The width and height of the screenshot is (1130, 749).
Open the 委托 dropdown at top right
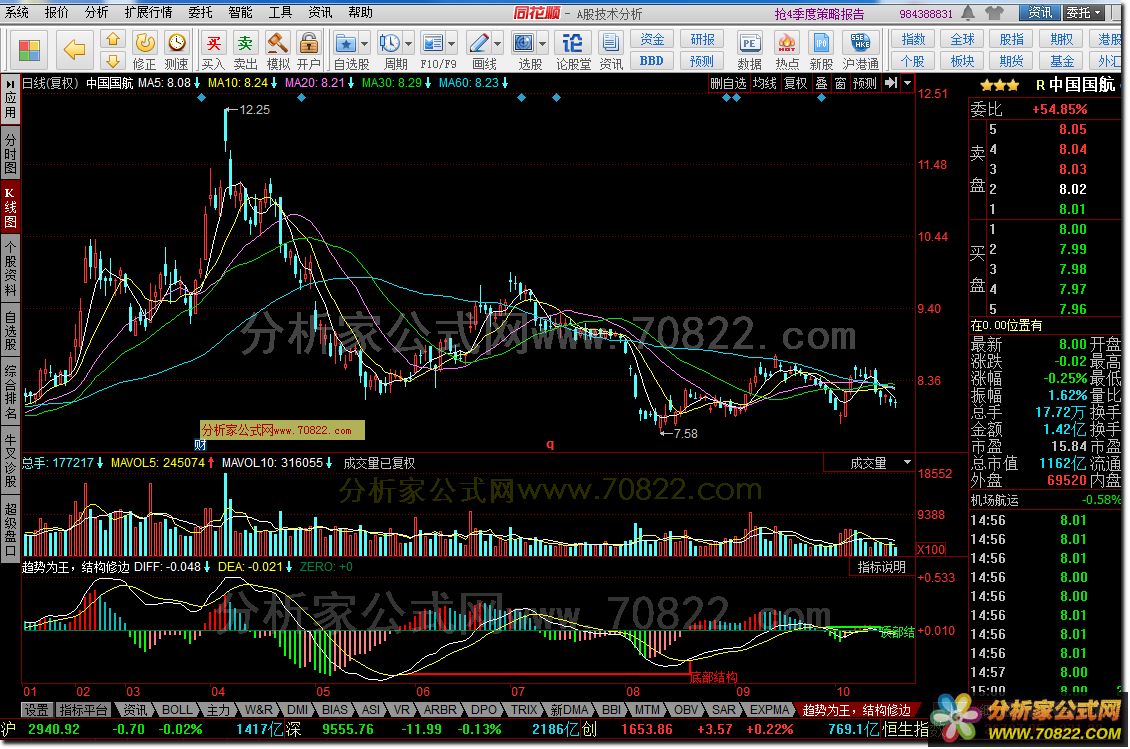[1084, 12]
